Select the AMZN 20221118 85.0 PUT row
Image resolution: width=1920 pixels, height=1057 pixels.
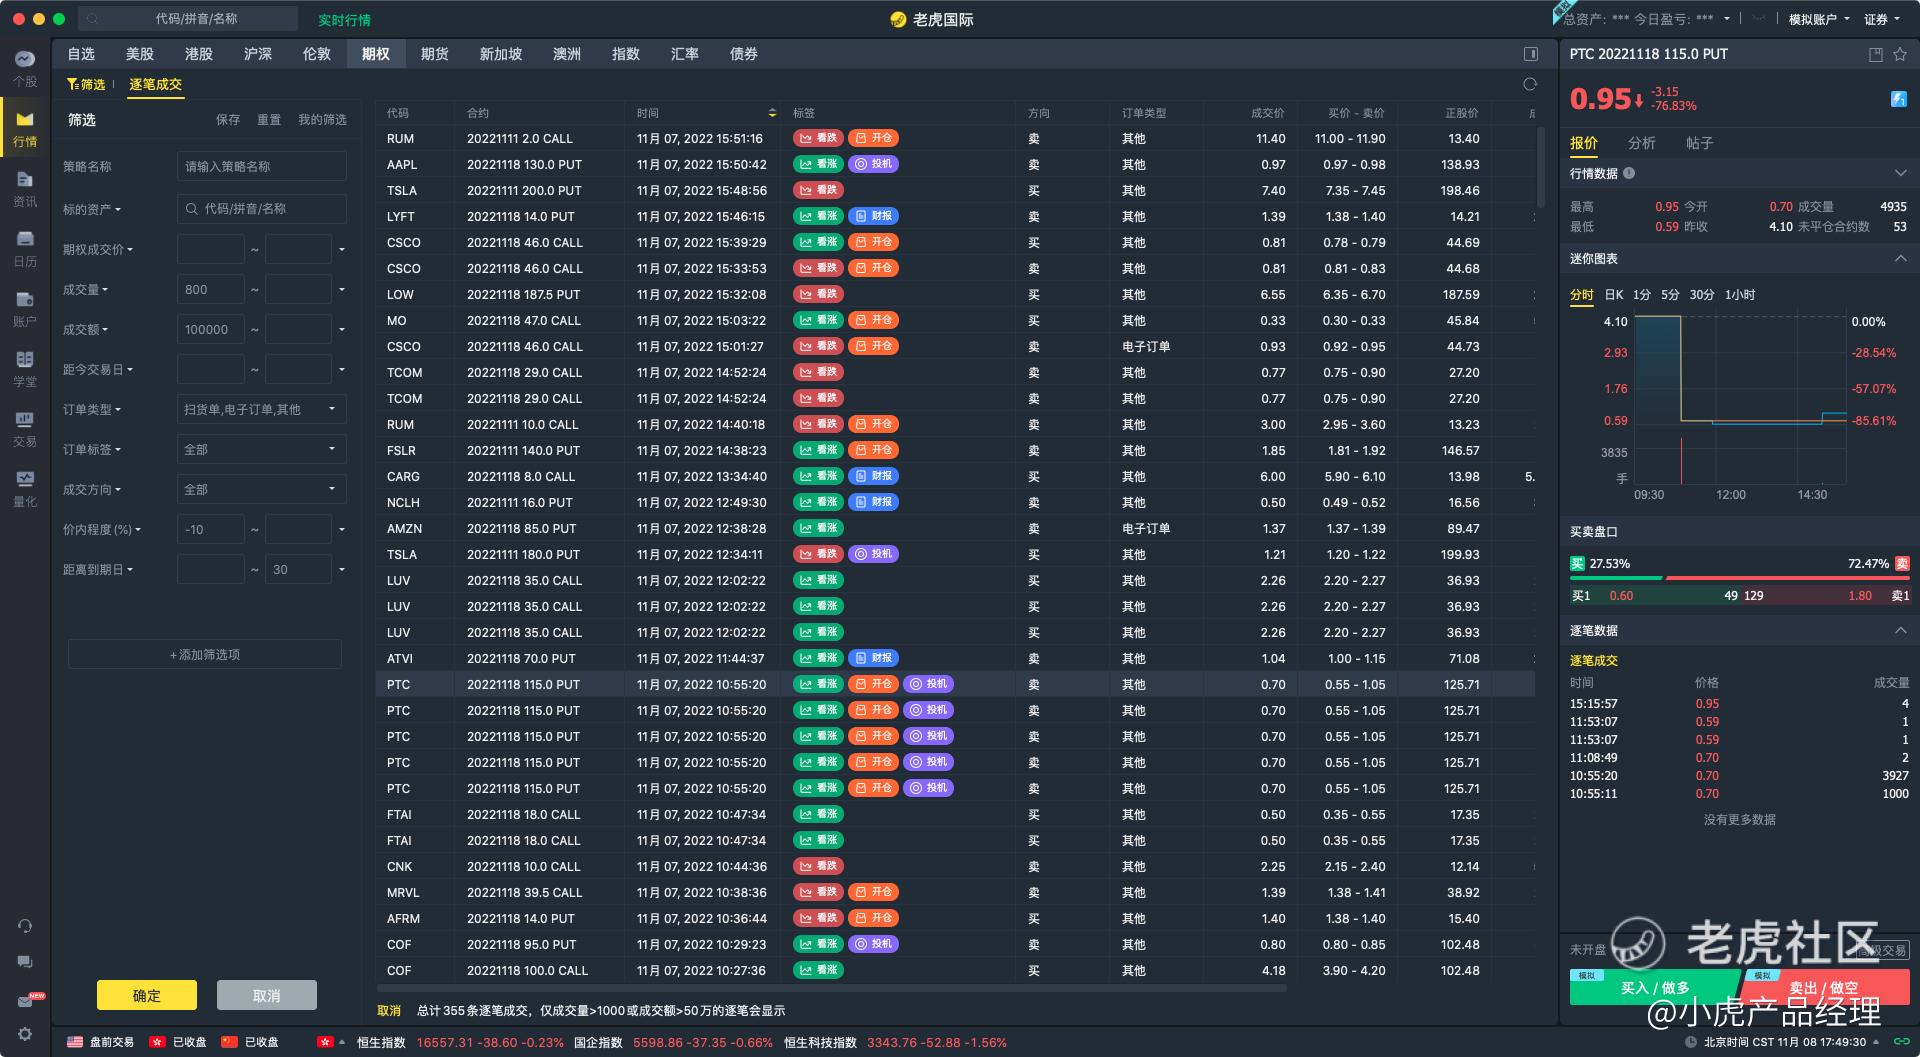pyautogui.click(x=955, y=528)
